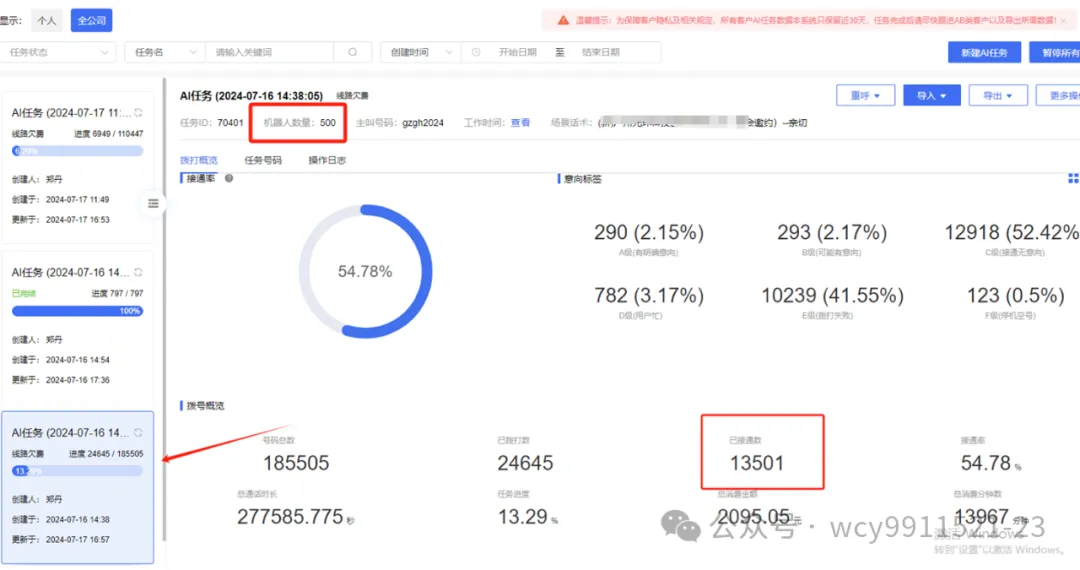Viewport: 1080px width, 570px height.
Task: Expand the 重呼 dropdown button
Action: pos(865,96)
